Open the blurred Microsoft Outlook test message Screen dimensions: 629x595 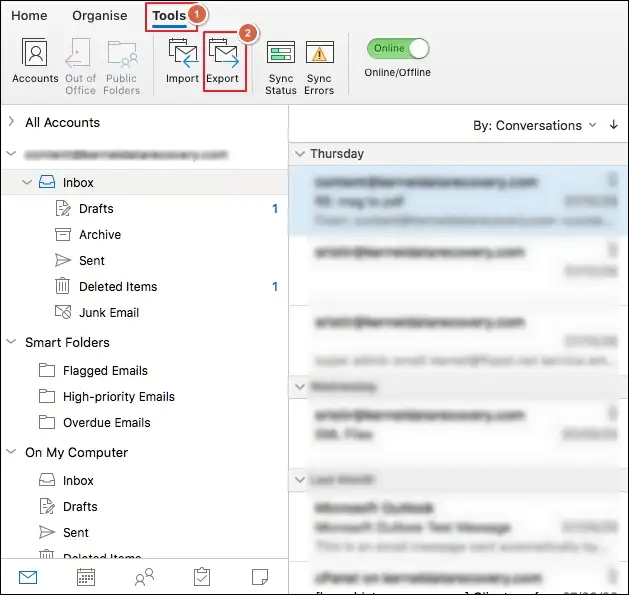pyautogui.click(x=459, y=526)
